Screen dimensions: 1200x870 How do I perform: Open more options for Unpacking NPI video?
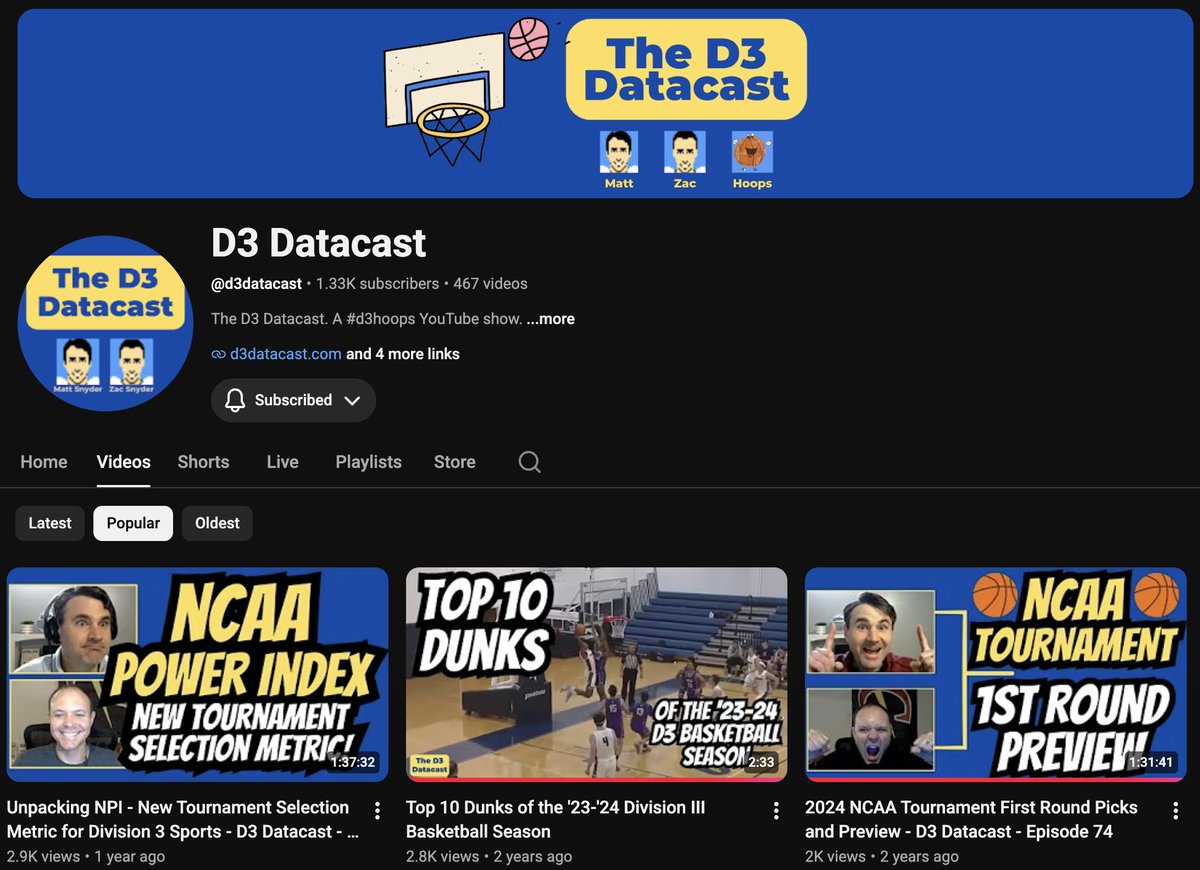[x=377, y=810]
